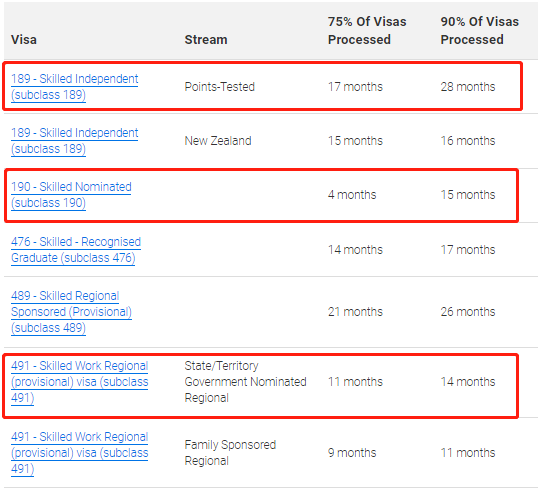Select the 4 months cell
This screenshot has height=488, width=538.
click(x=352, y=195)
